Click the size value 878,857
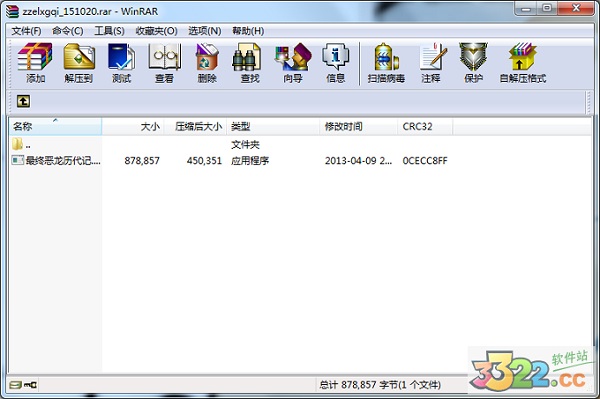This screenshot has height=399, width=600. click(142, 161)
